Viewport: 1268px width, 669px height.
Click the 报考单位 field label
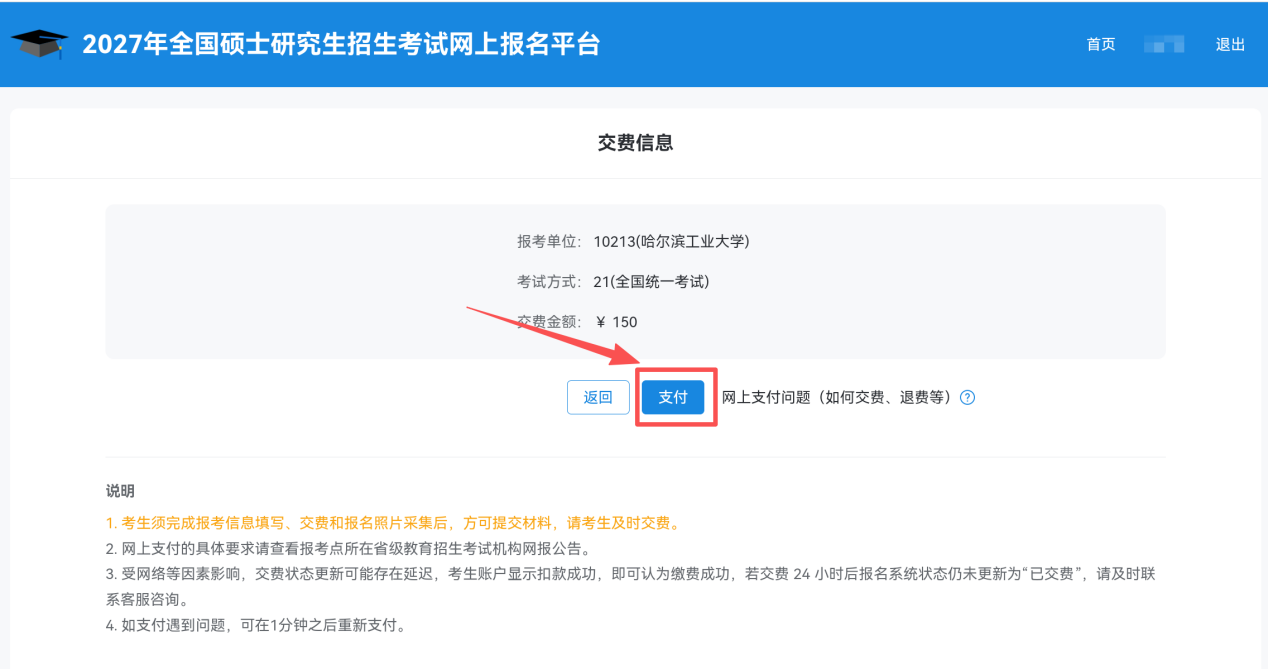point(548,241)
